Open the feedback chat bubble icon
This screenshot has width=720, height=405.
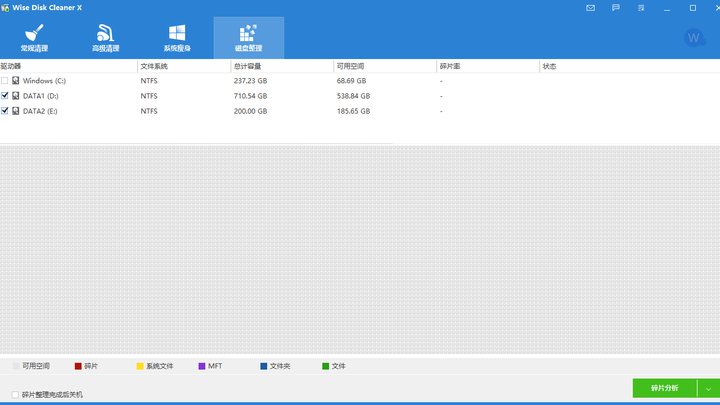pyautogui.click(x=616, y=8)
